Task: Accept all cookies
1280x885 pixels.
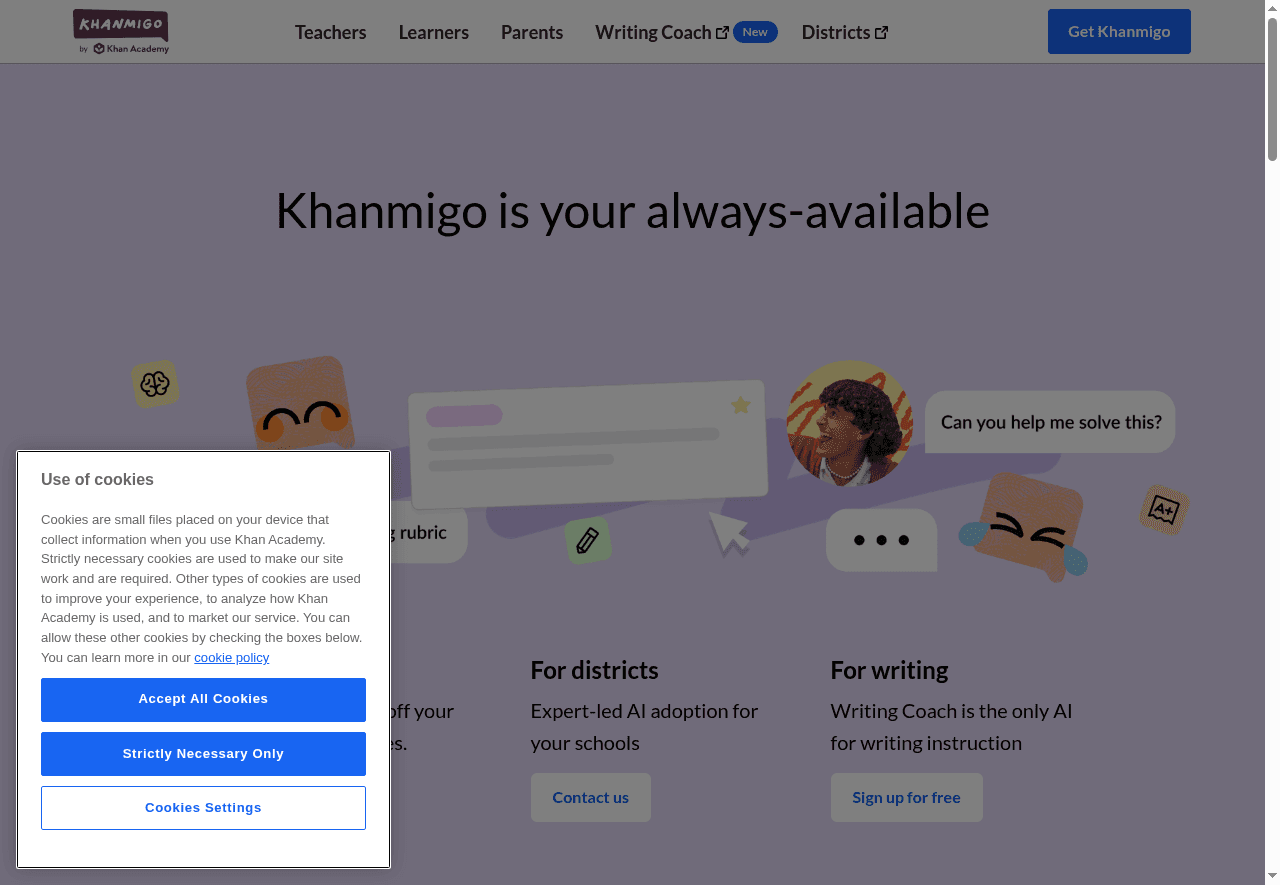Action: pyautogui.click(x=203, y=699)
